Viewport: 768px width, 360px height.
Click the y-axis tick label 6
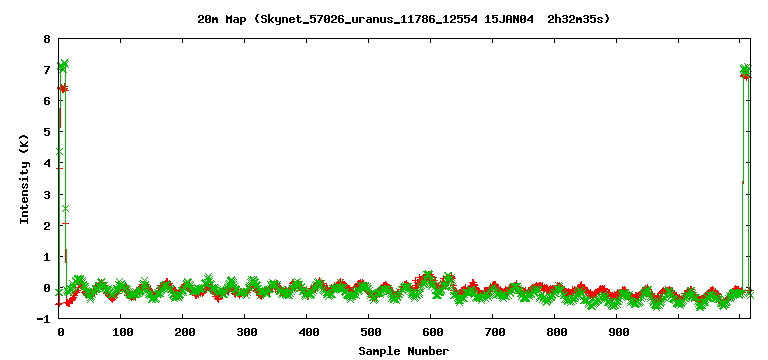point(47,101)
